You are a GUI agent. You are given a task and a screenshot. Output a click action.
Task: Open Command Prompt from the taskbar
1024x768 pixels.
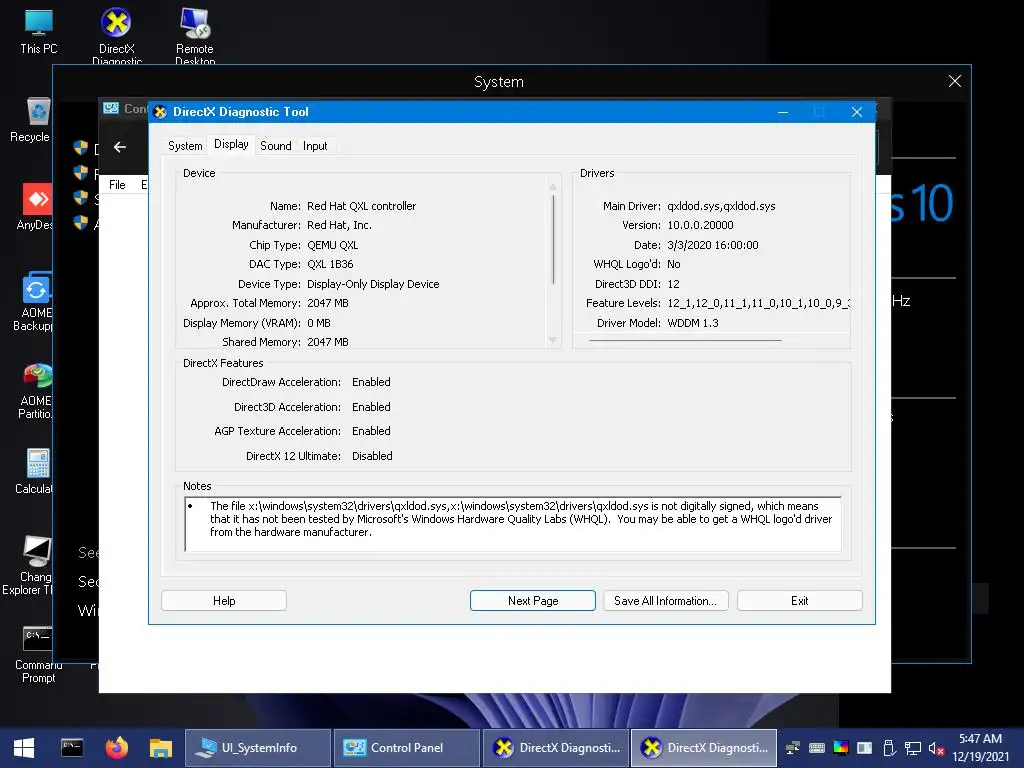[x=72, y=748]
